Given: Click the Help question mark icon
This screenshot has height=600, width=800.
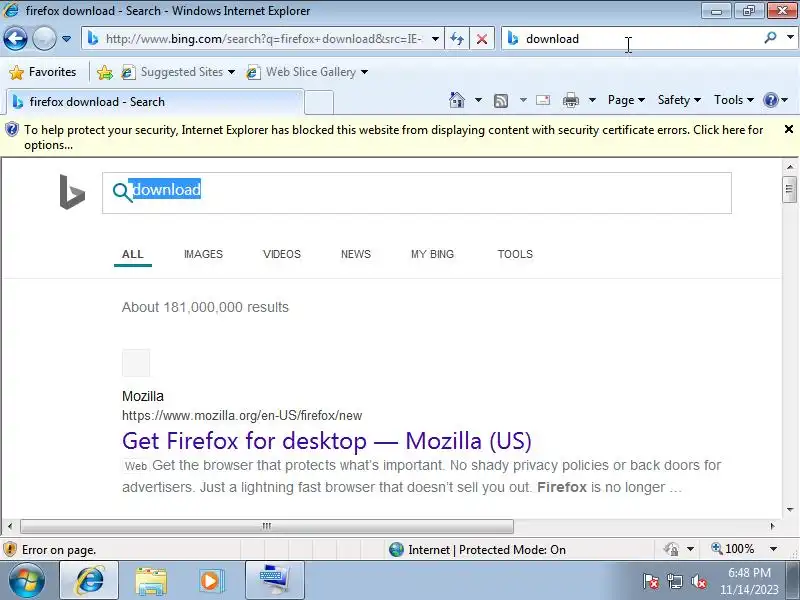Looking at the screenshot, I should (770, 100).
